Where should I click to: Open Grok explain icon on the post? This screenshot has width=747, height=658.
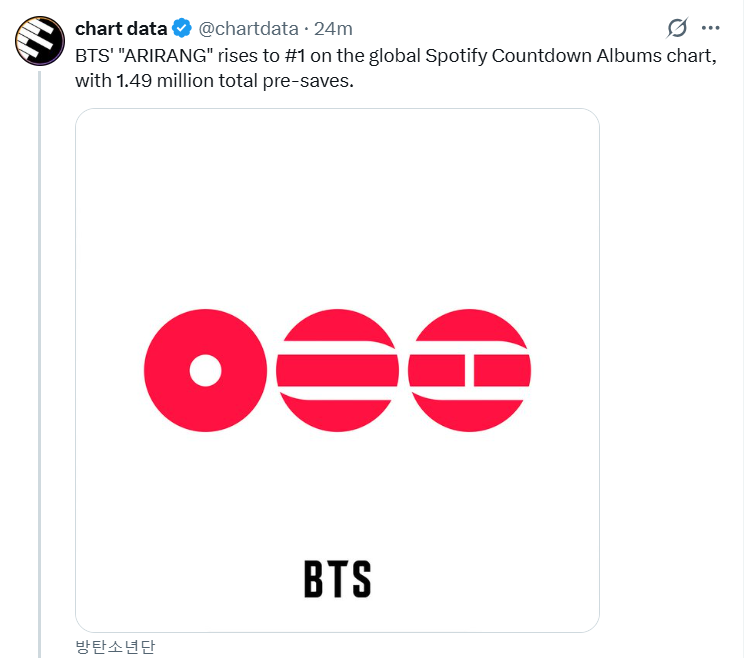coord(677,28)
